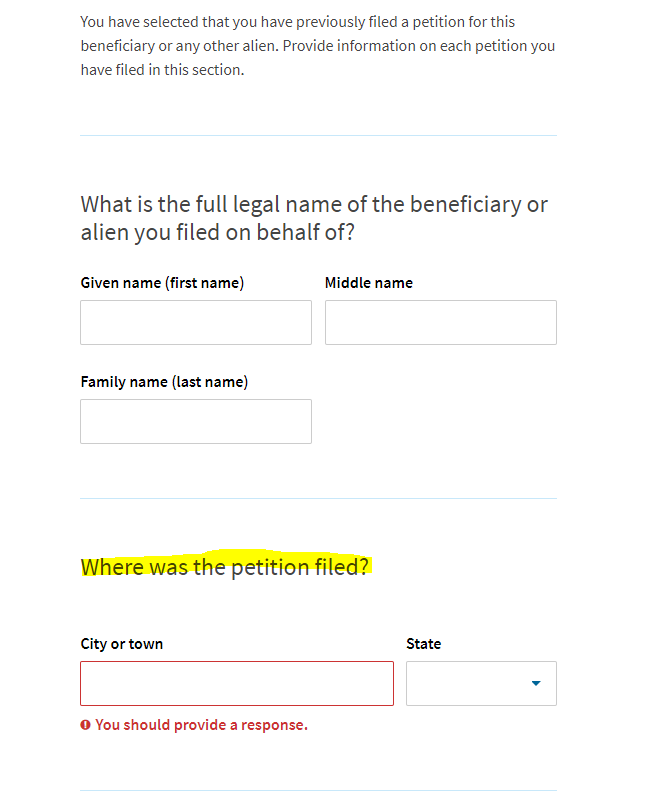Click the highlighted 'Where was the petition filed?' heading
657x811 pixels.
tap(225, 567)
